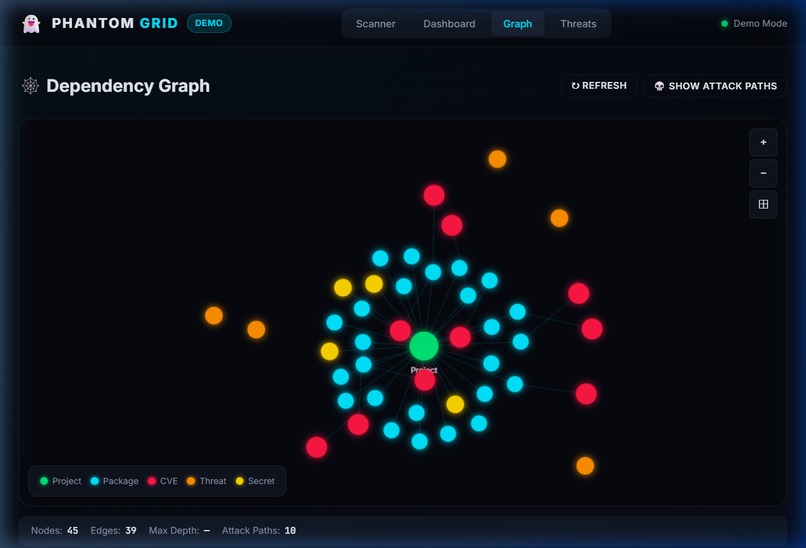Click the Nodes: 45 status entry
The width and height of the screenshot is (806, 548).
(54, 531)
